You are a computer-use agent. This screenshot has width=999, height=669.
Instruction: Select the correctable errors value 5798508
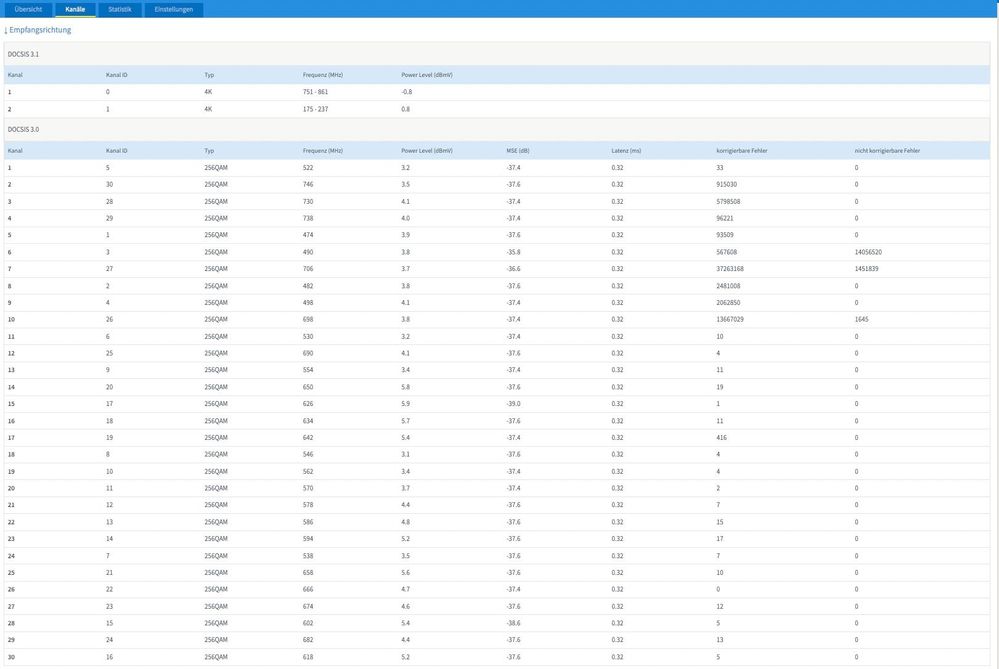point(728,201)
